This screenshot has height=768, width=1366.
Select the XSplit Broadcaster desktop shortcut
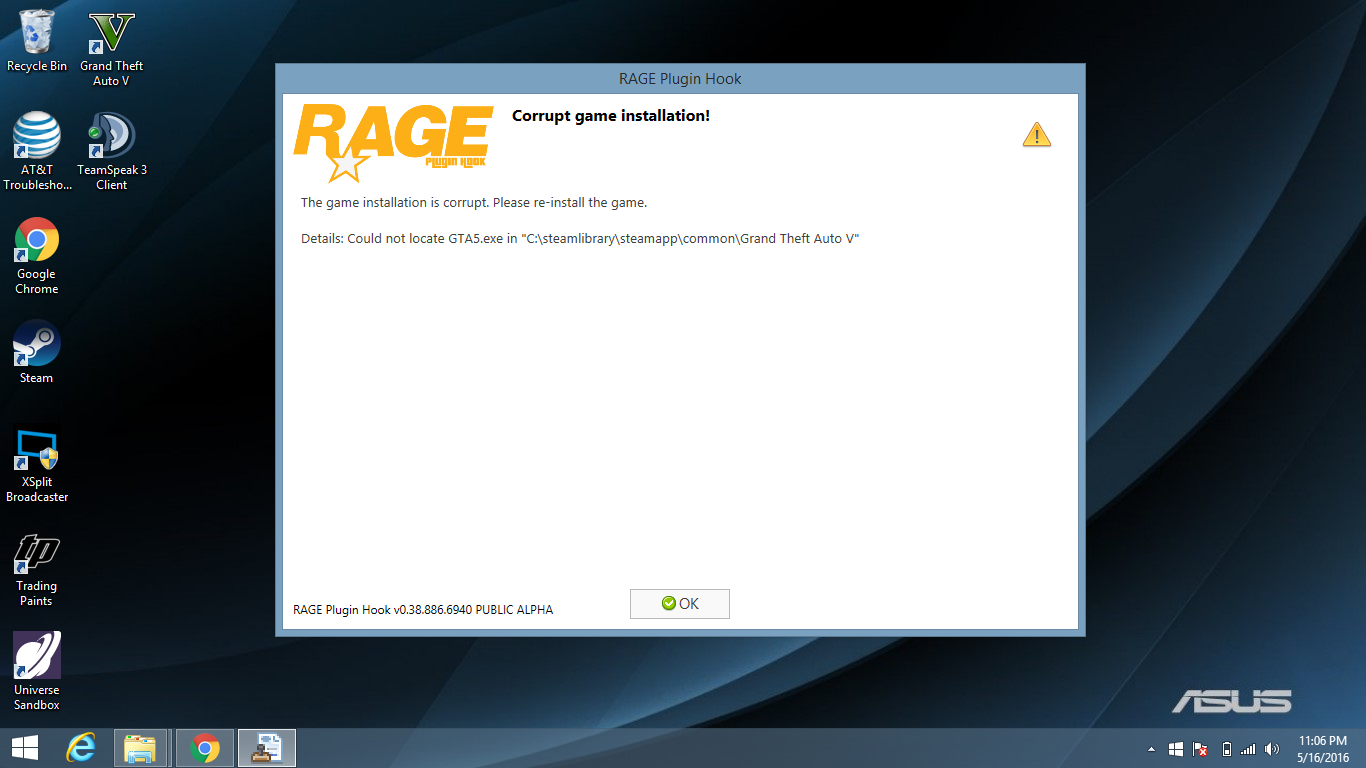(37, 466)
